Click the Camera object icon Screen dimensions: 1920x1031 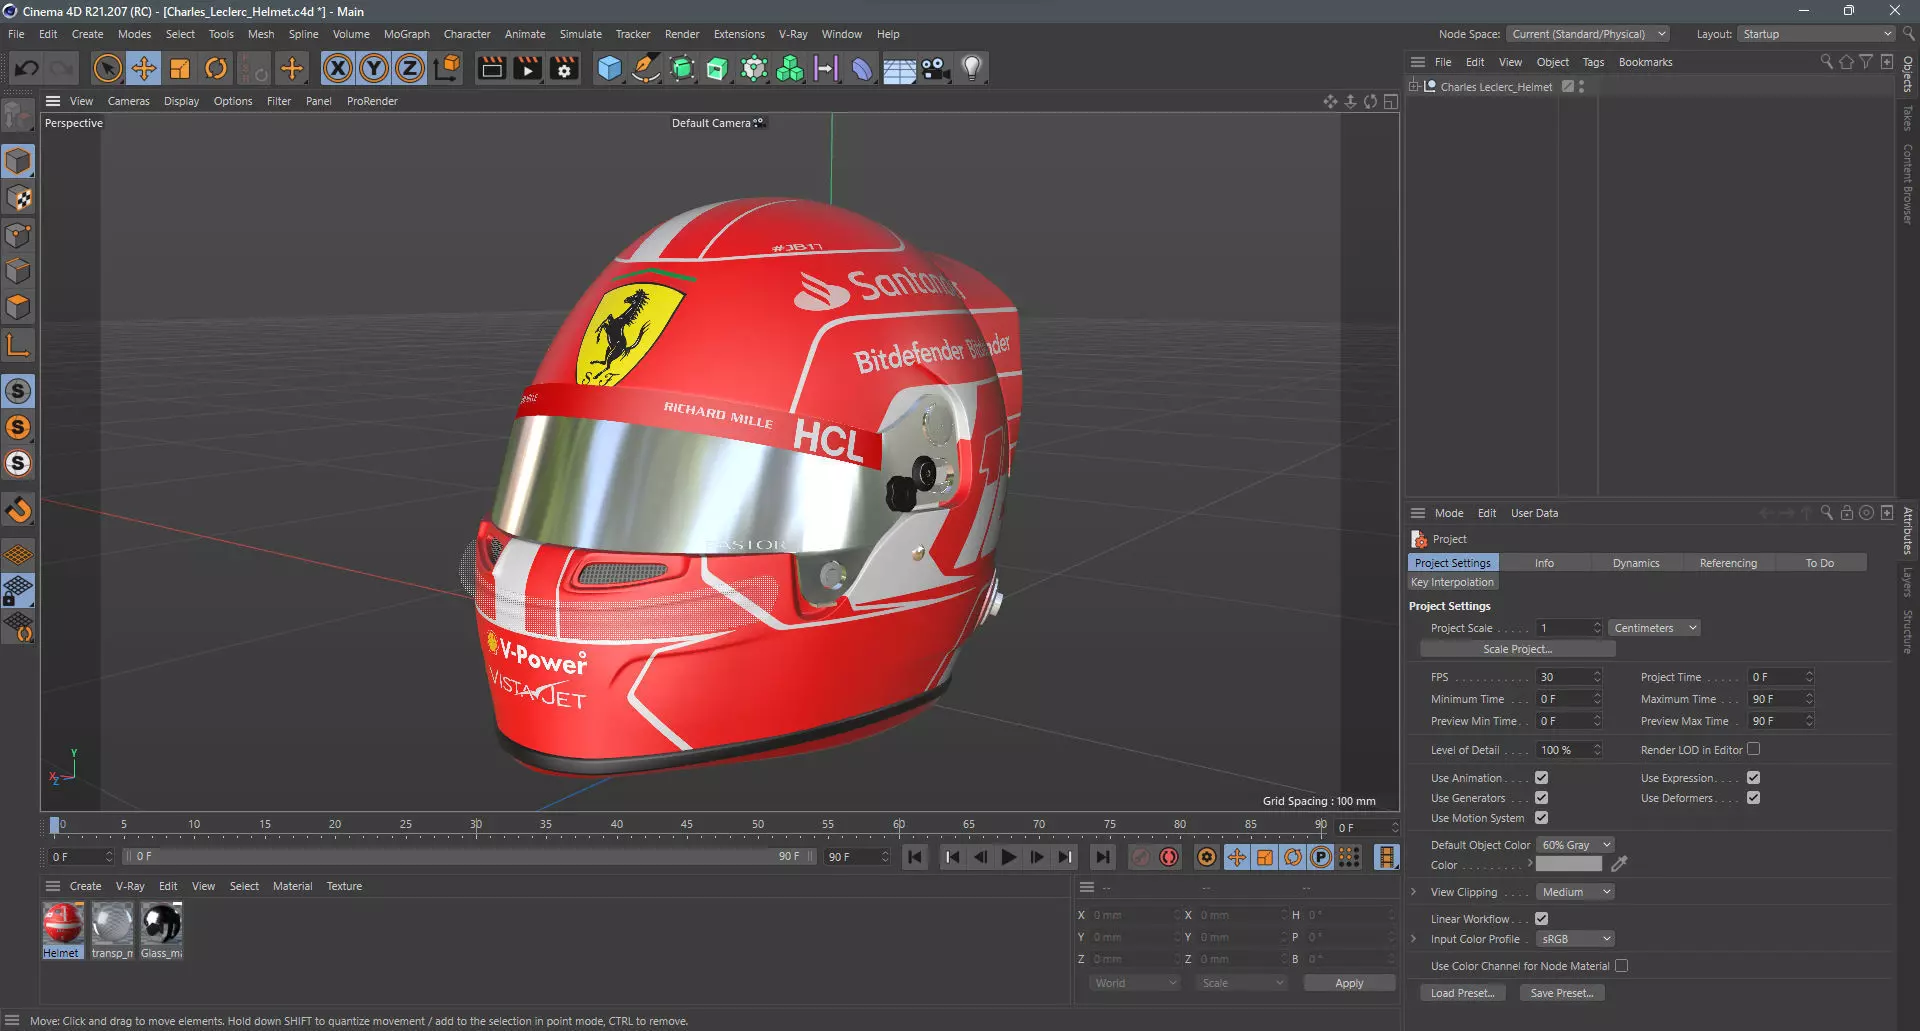tap(935, 68)
